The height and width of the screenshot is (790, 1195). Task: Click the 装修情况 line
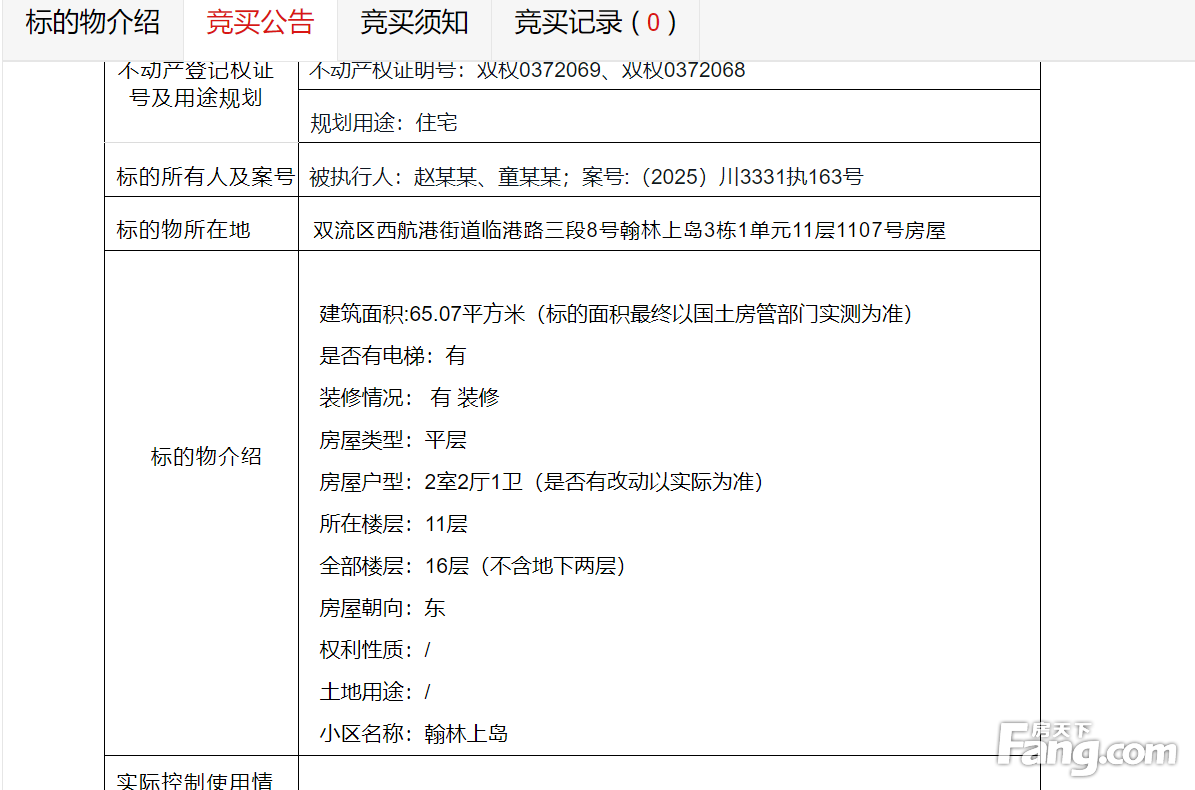point(409,398)
